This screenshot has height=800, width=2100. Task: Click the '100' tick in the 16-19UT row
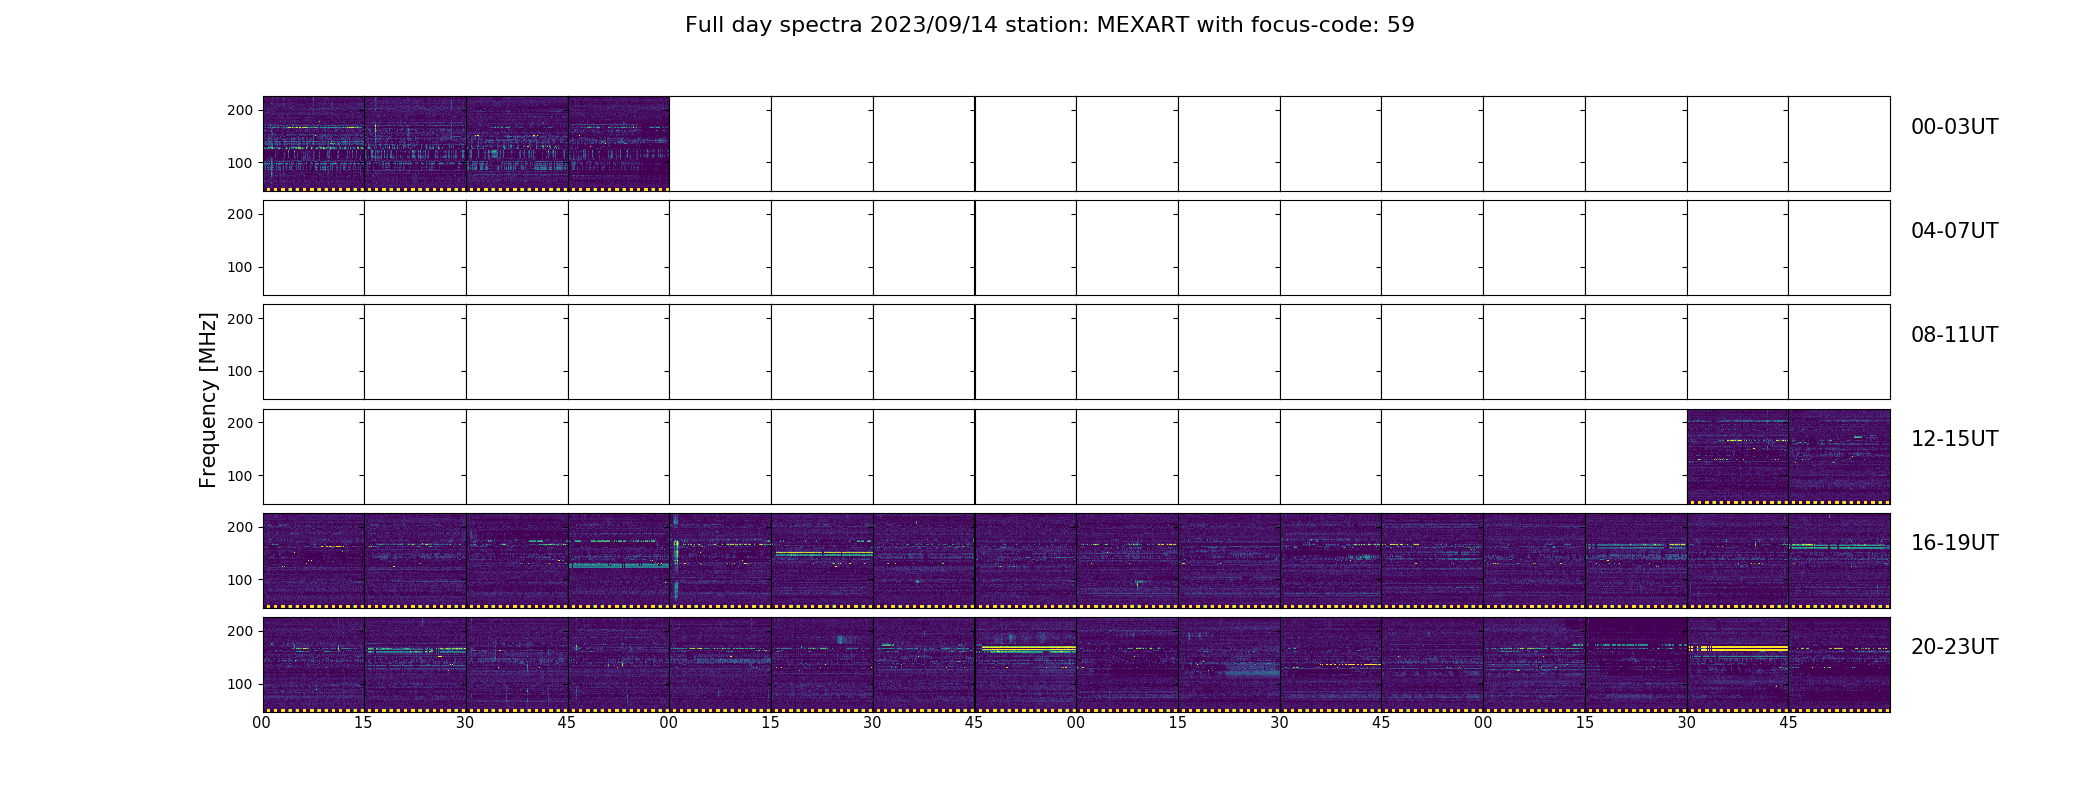tap(240, 580)
